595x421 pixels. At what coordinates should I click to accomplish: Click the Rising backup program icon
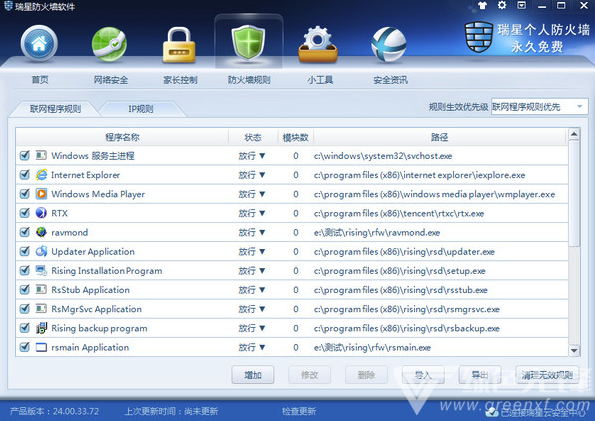tap(41, 328)
